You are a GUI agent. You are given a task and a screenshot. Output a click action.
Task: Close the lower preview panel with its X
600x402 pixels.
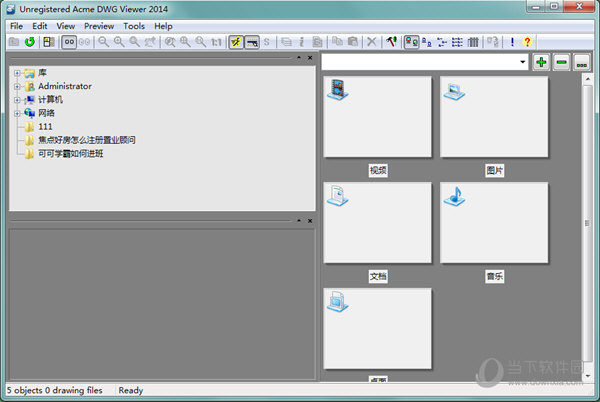pos(310,221)
